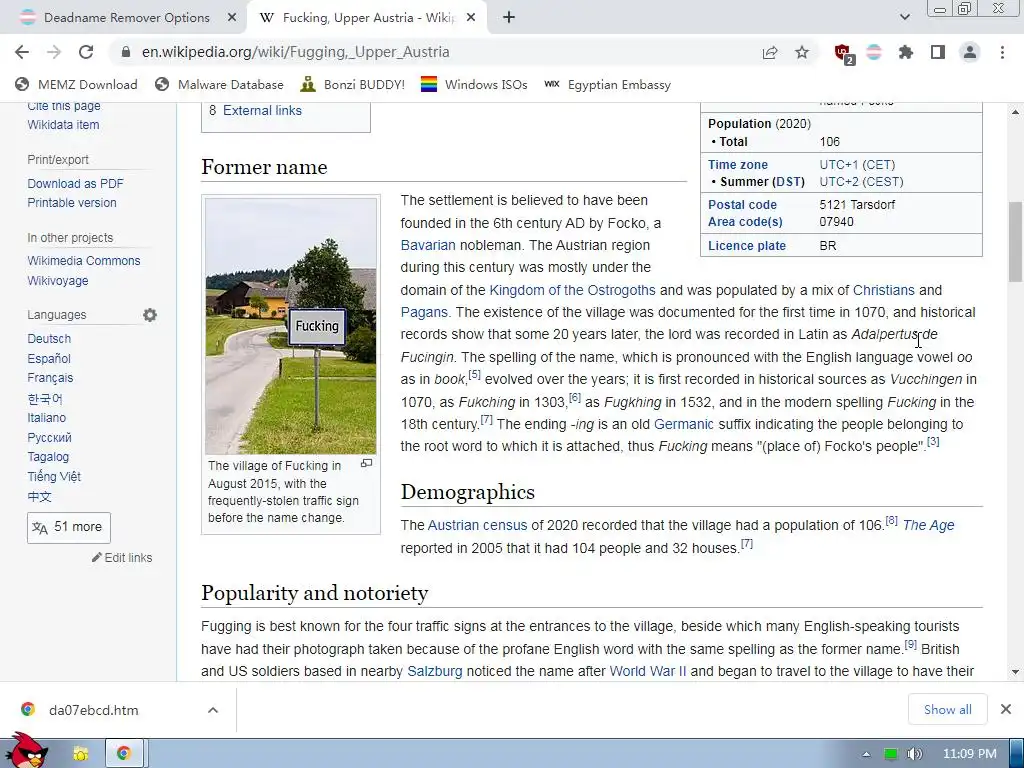Viewport: 1024px width, 768px height.
Task: Open Chrome's three-dot menu
Action: pyautogui.click(x=1002, y=52)
